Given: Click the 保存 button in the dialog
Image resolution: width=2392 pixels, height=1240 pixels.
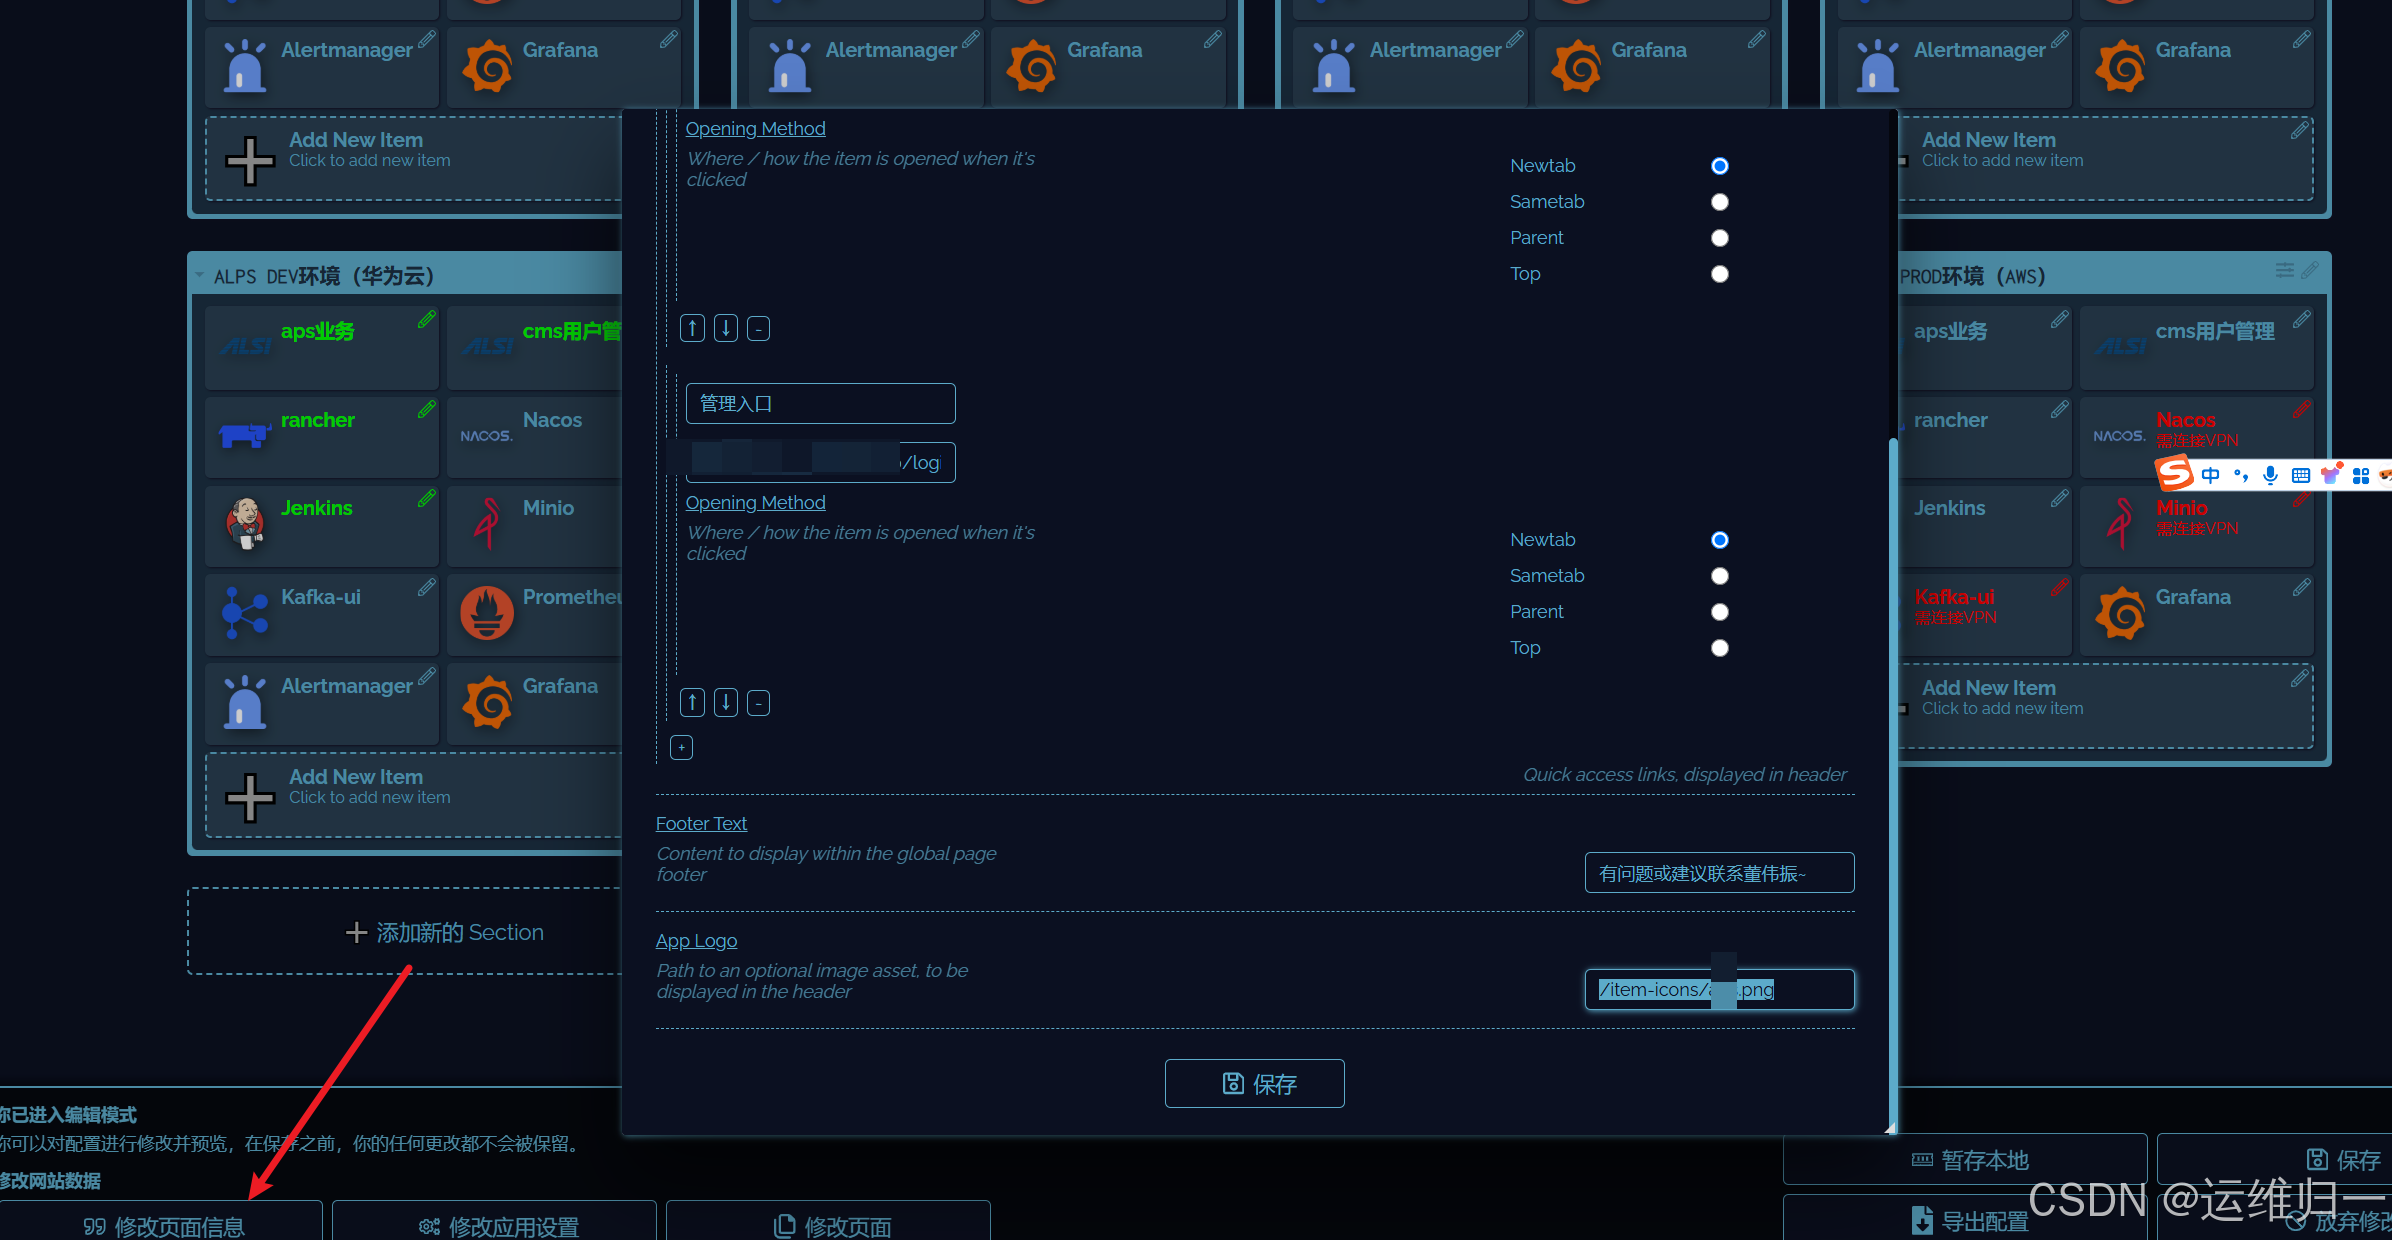Looking at the screenshot, I should pos(1254,1083).
